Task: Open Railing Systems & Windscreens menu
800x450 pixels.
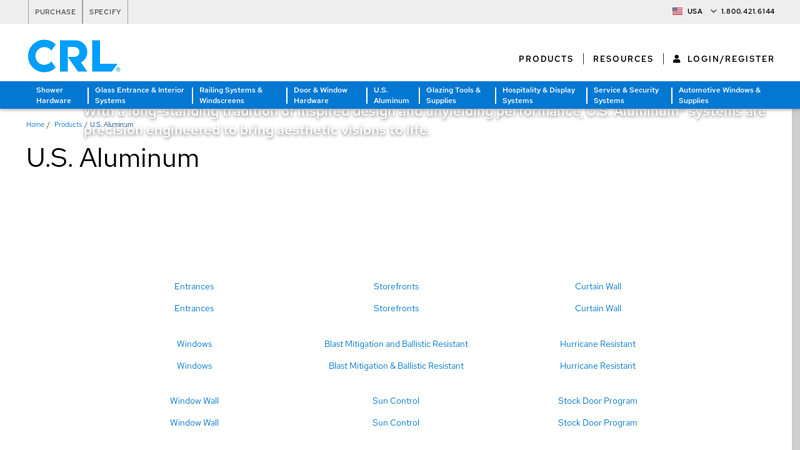Action: coord(231,95)
